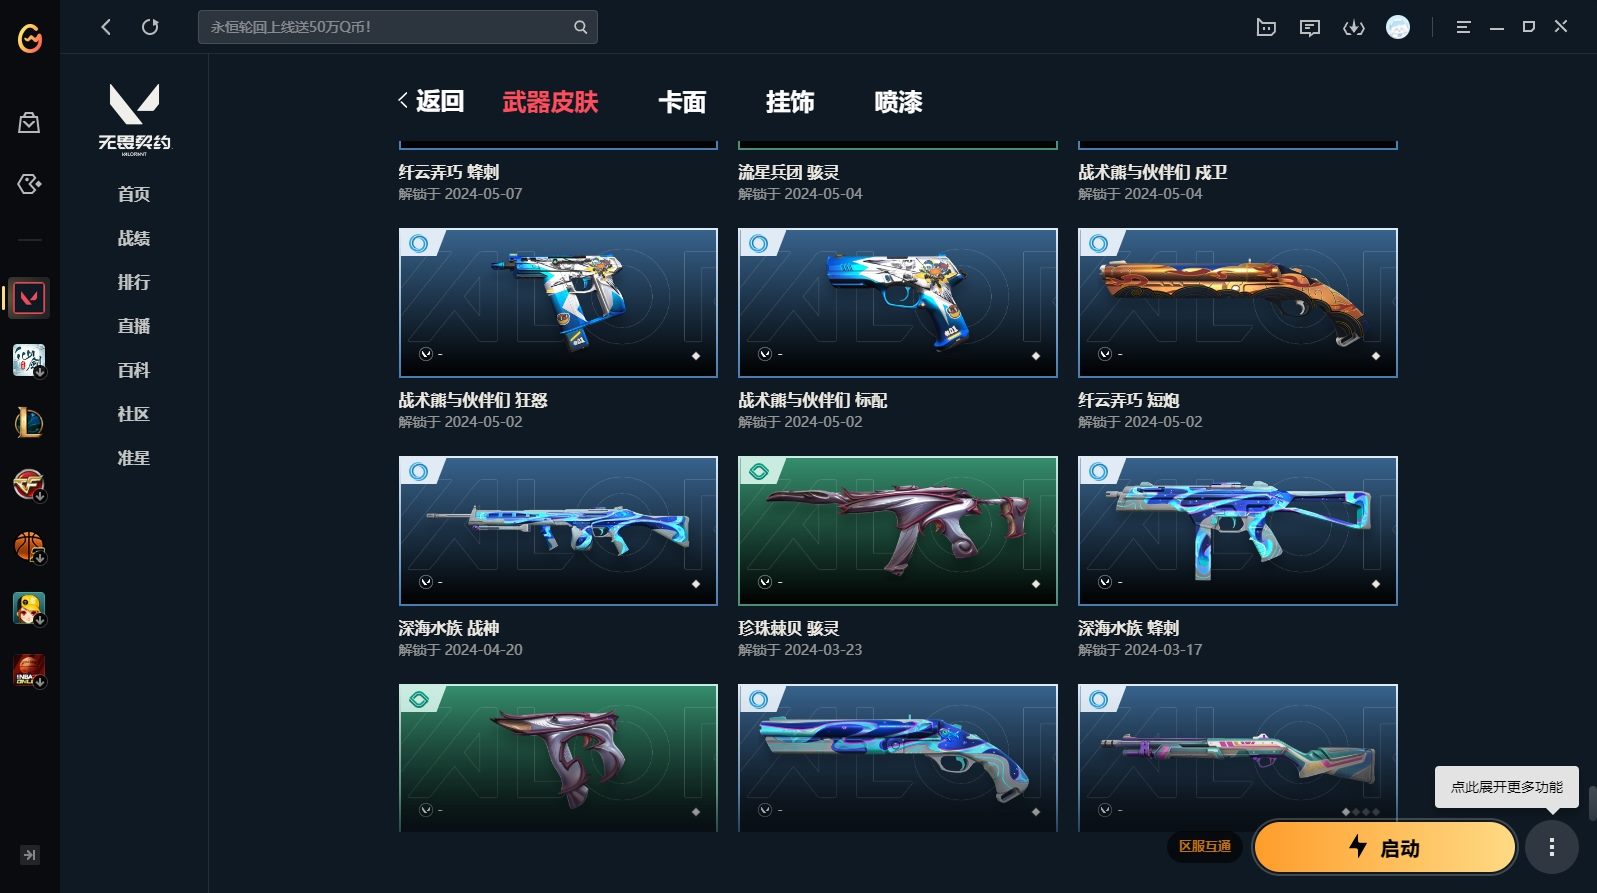Switch to the 喷漆 tab

[x=898, y=102]
